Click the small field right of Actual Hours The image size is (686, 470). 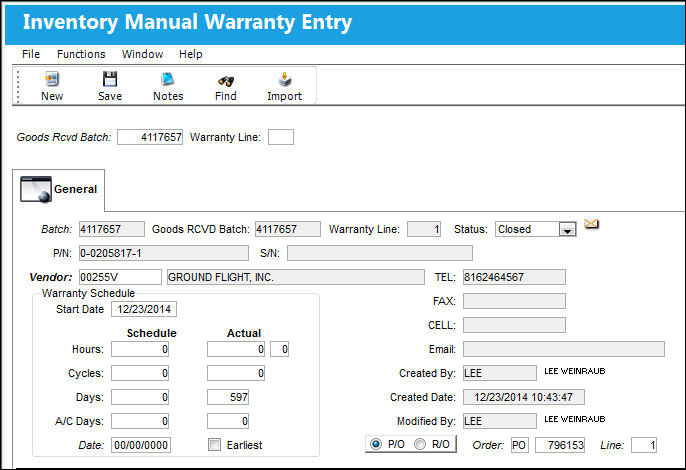(x=280, y=349)
